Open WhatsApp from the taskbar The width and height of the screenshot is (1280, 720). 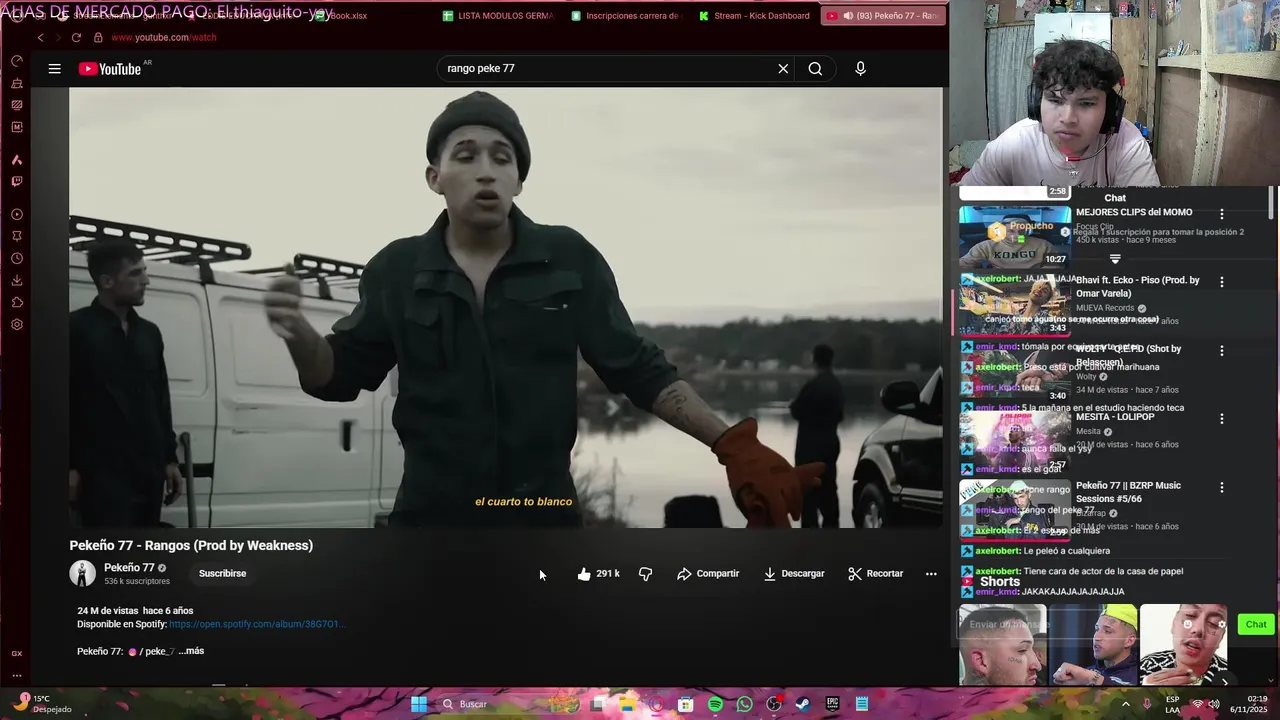click(744, 704)
